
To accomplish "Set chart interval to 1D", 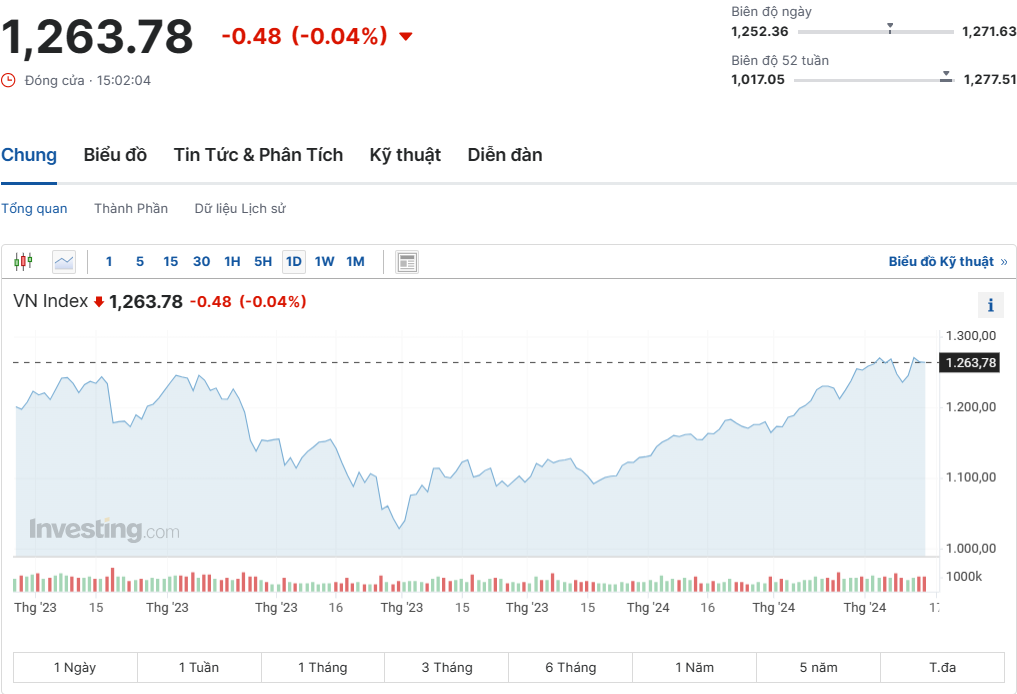I will (x=293, y=262).
